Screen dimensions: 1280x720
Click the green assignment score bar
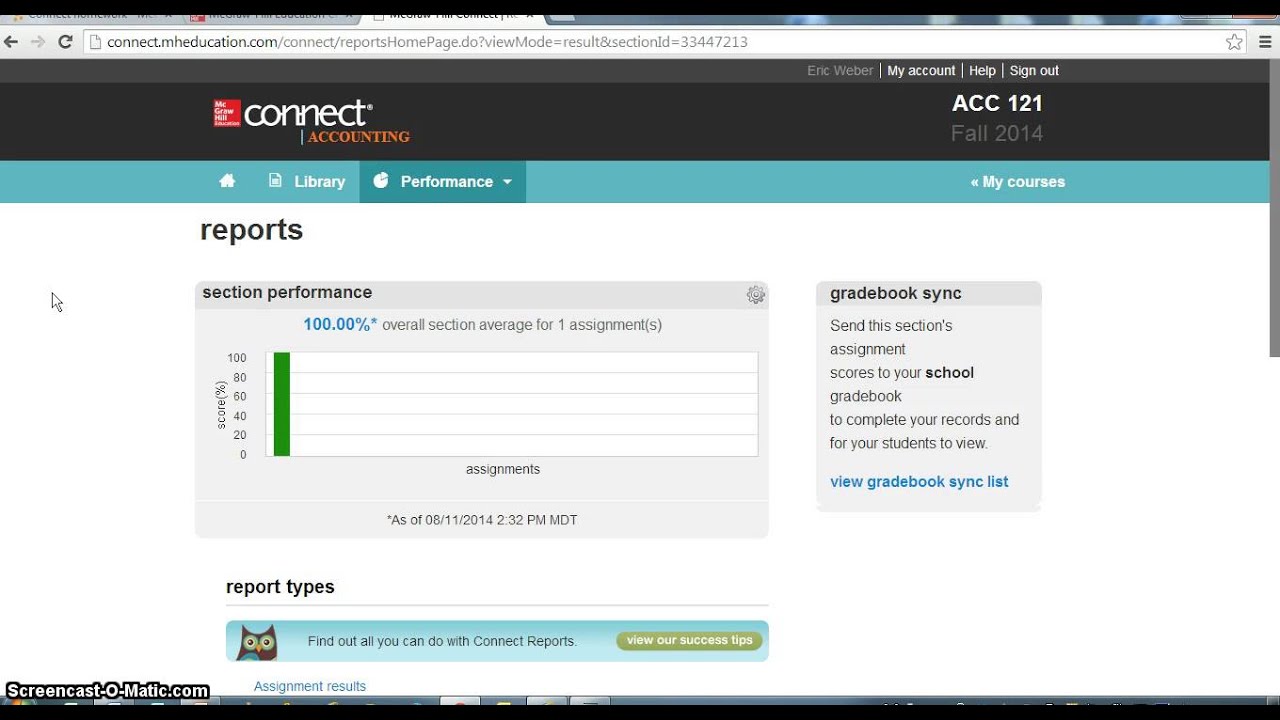coord(282,404)
